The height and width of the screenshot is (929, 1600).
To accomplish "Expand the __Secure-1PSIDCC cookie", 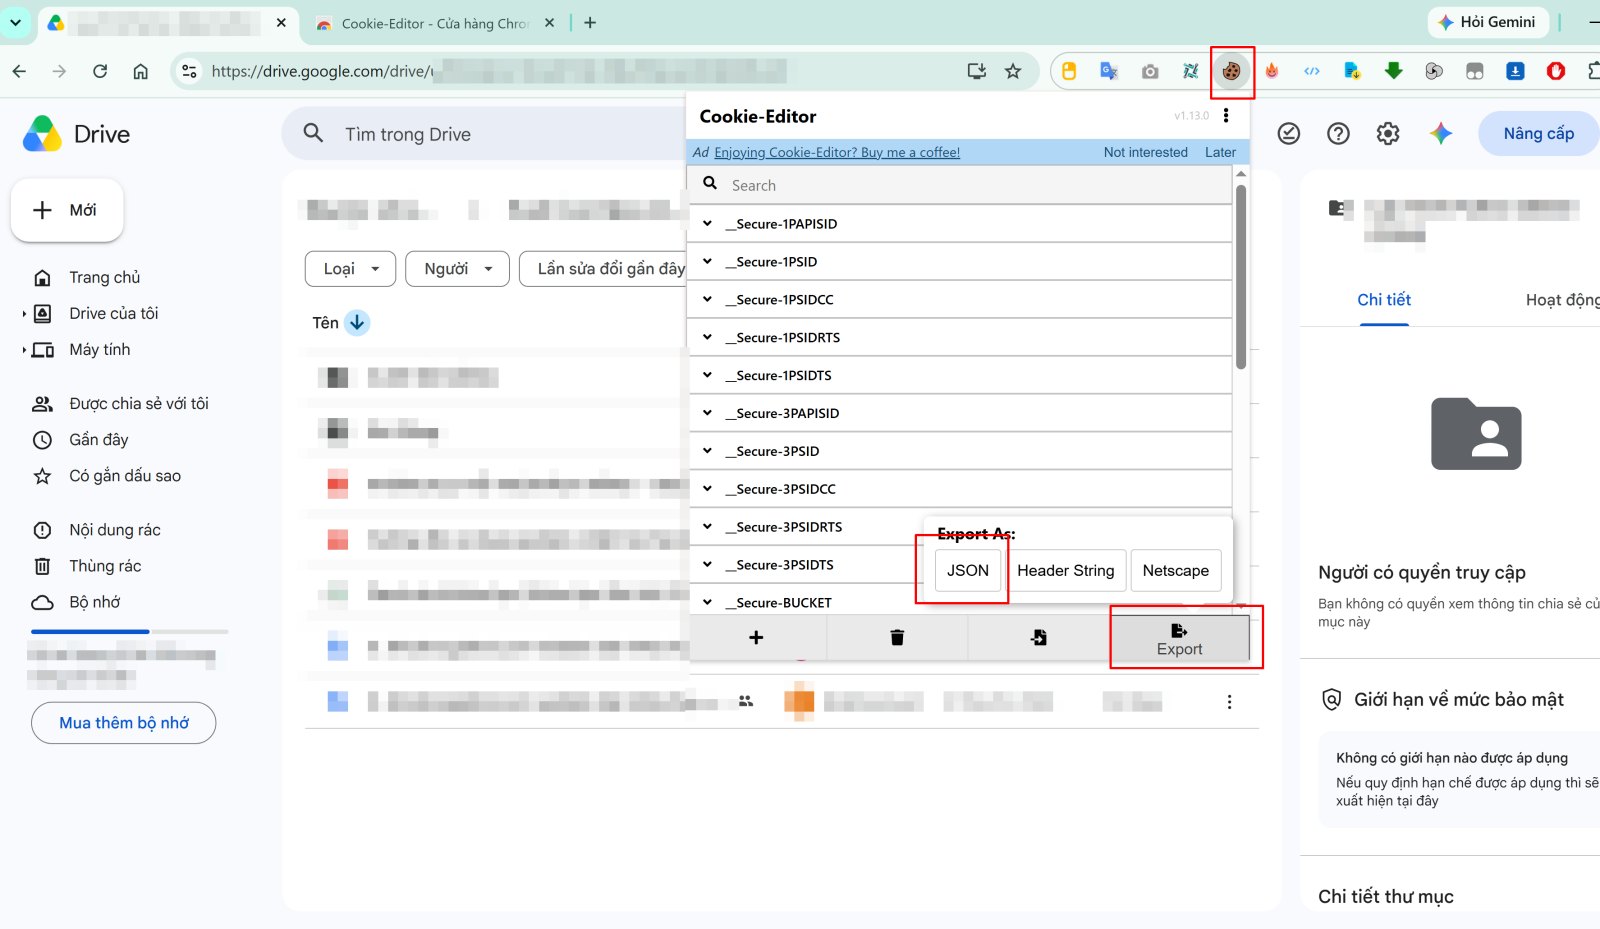I will click(960, 300).
